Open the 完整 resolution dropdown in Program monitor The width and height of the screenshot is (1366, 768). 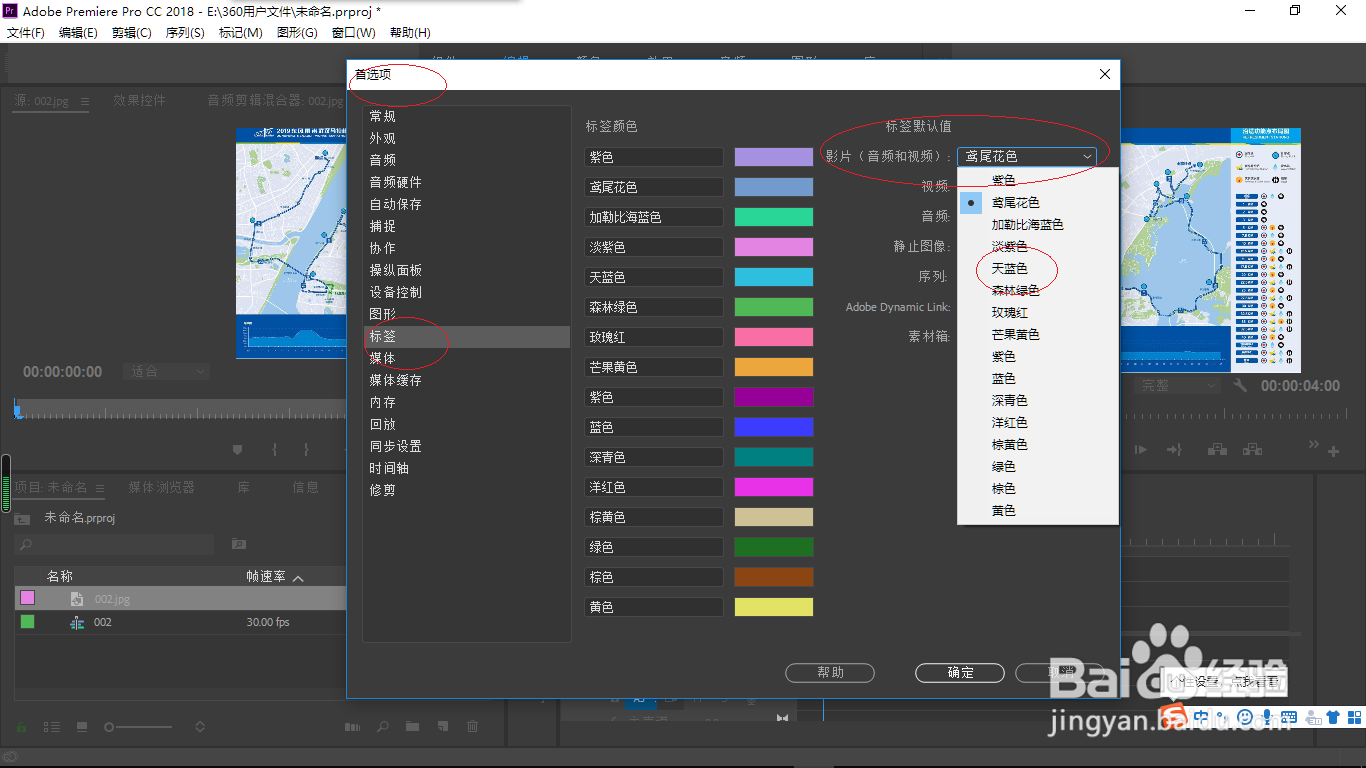[1179, 385]
